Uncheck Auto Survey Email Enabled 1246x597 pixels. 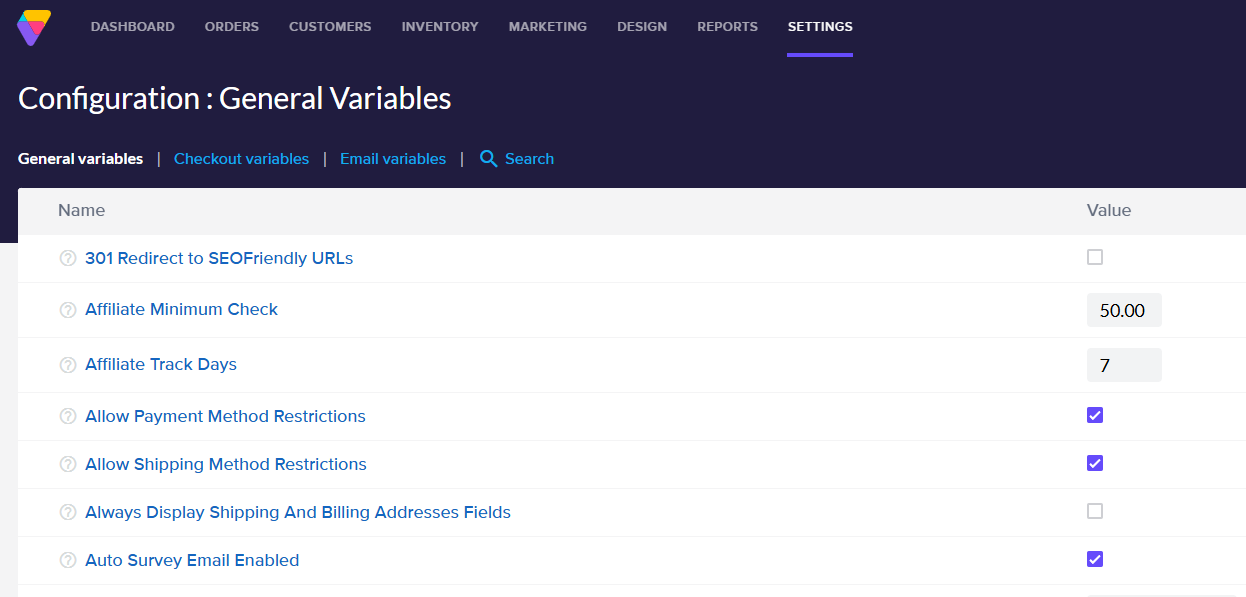[1094, 559]
